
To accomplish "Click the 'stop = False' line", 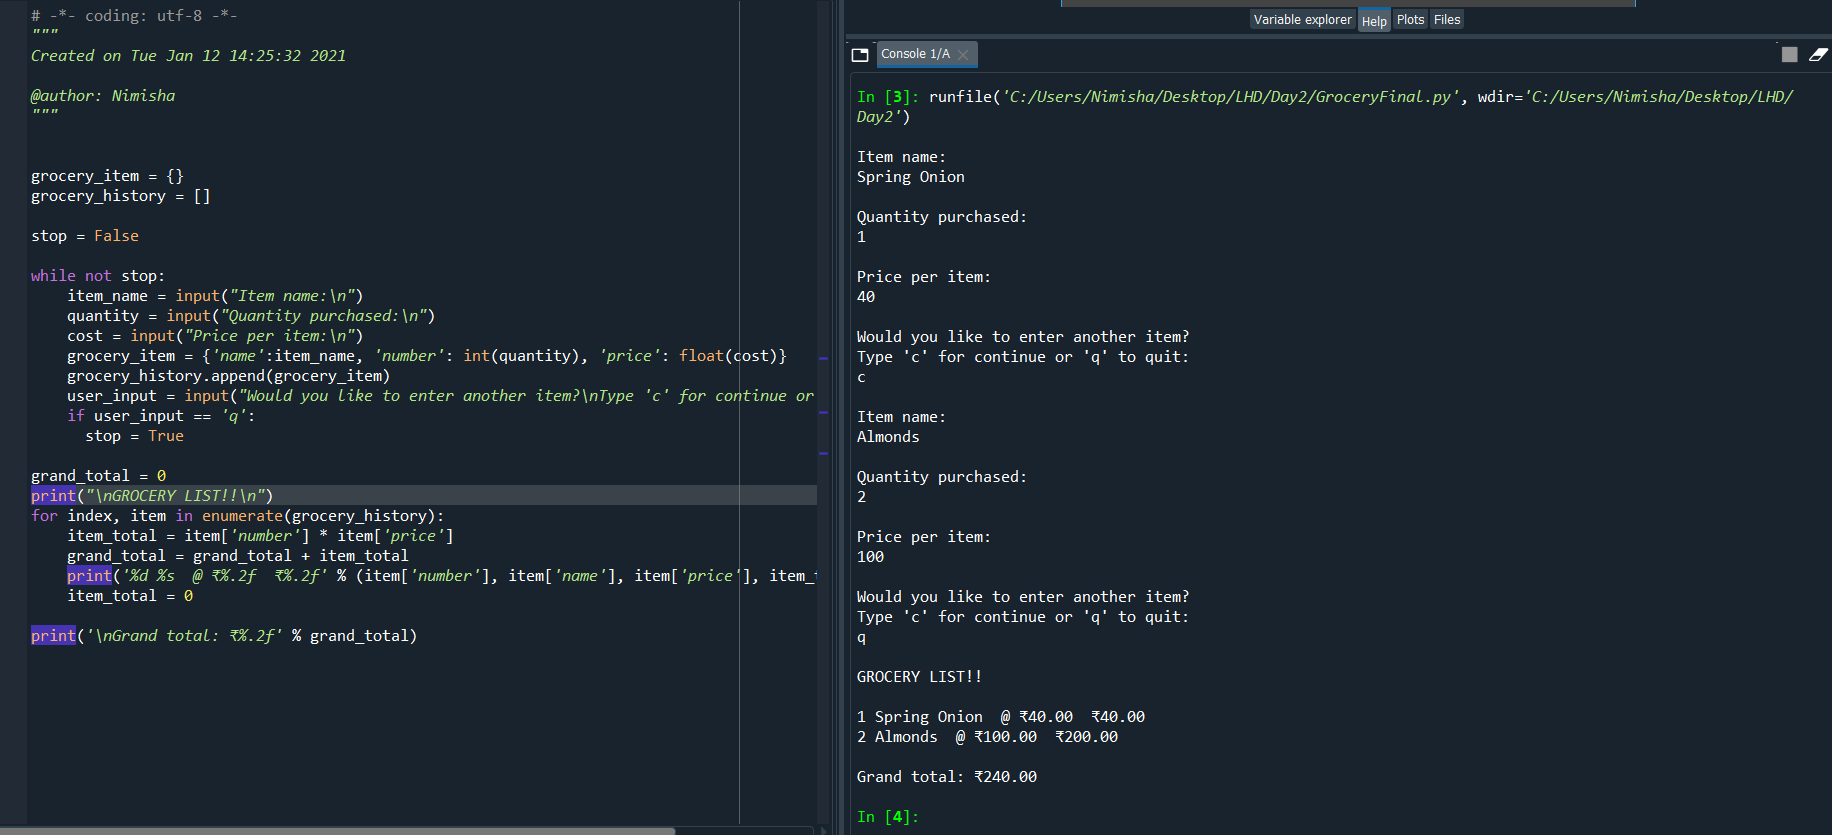I will pos(85,236).
